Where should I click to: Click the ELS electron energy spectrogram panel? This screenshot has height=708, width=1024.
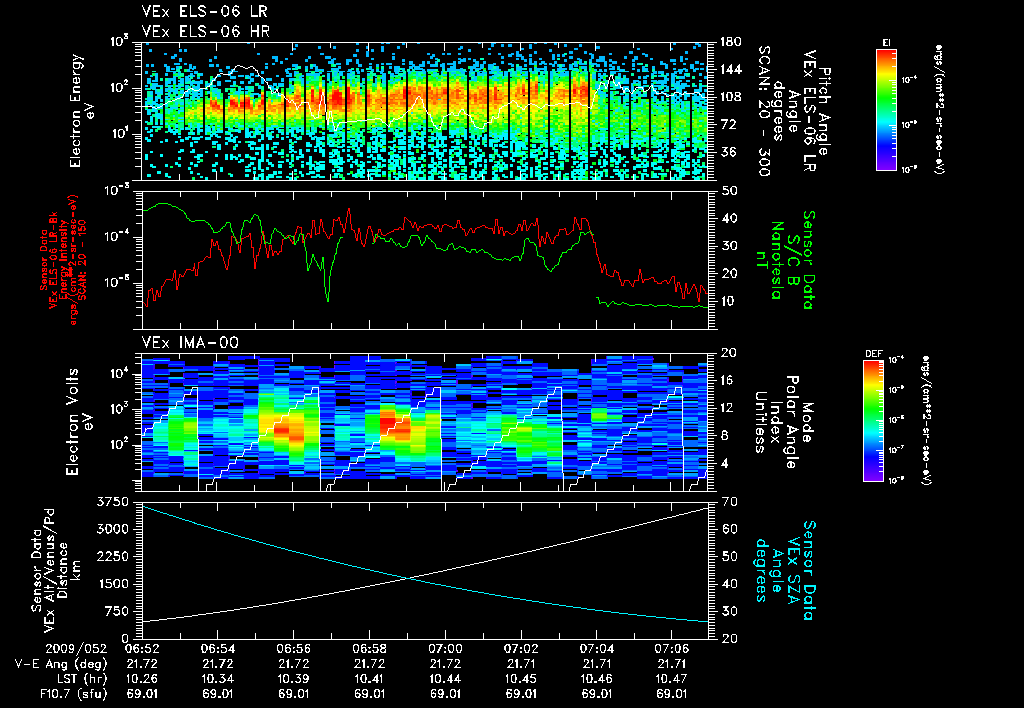point(424,111)
